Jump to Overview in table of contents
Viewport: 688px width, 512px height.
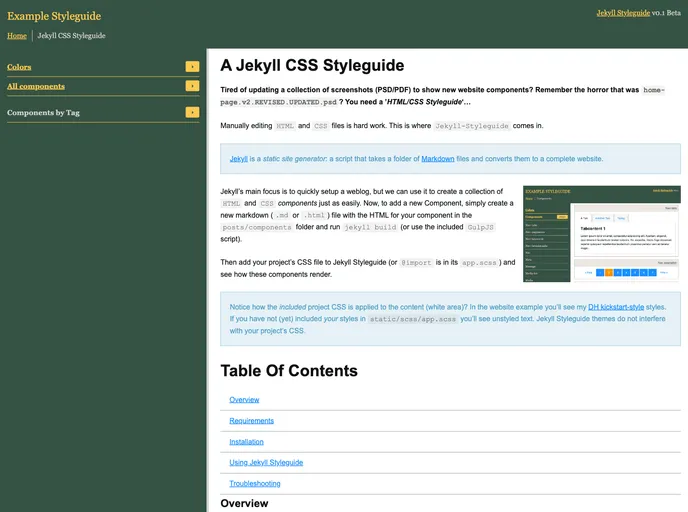pos(244,400)
